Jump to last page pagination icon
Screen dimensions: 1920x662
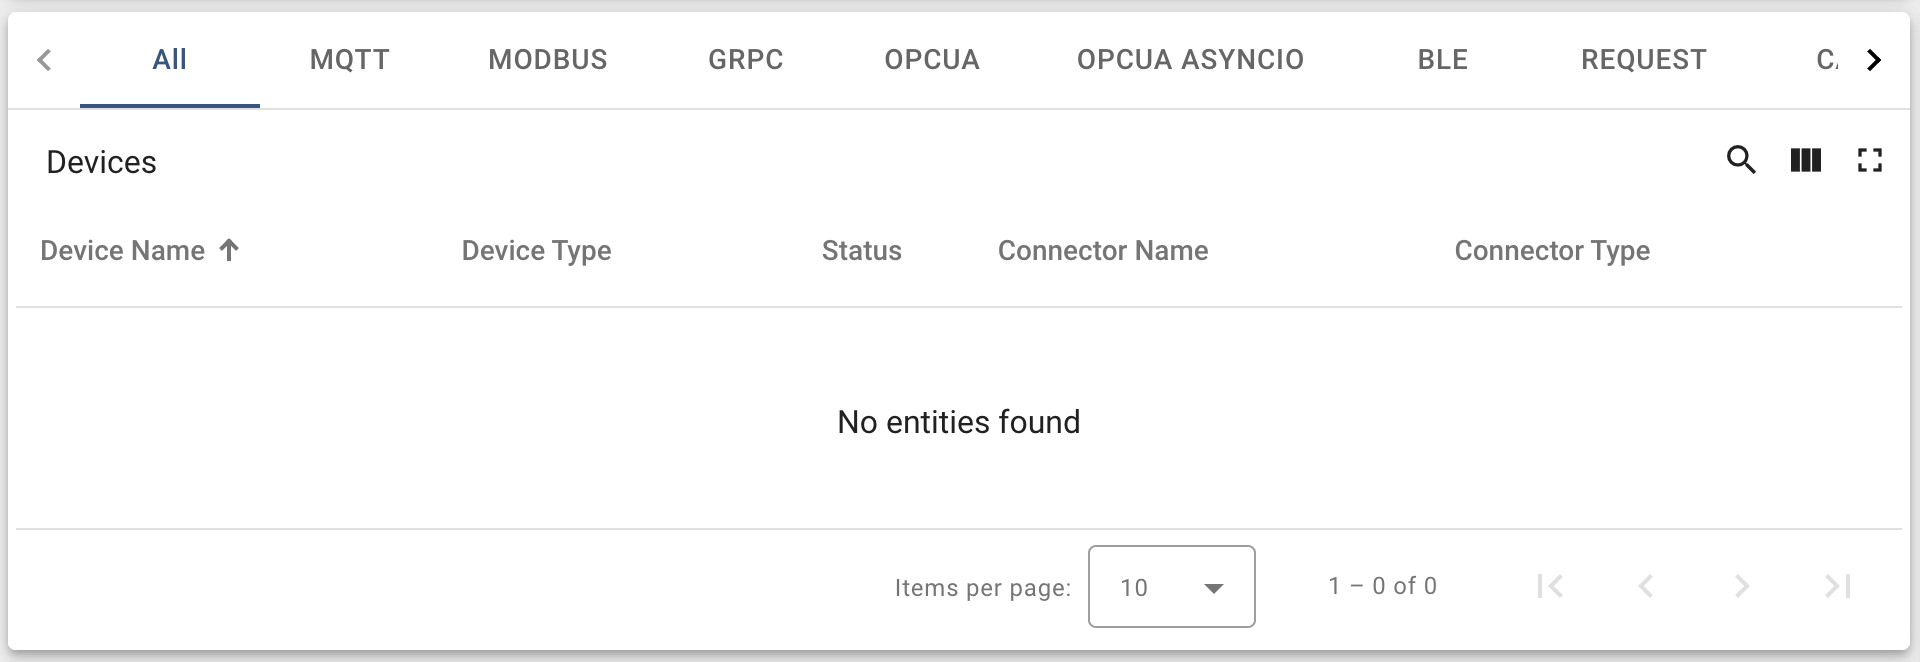[1837, 586]
